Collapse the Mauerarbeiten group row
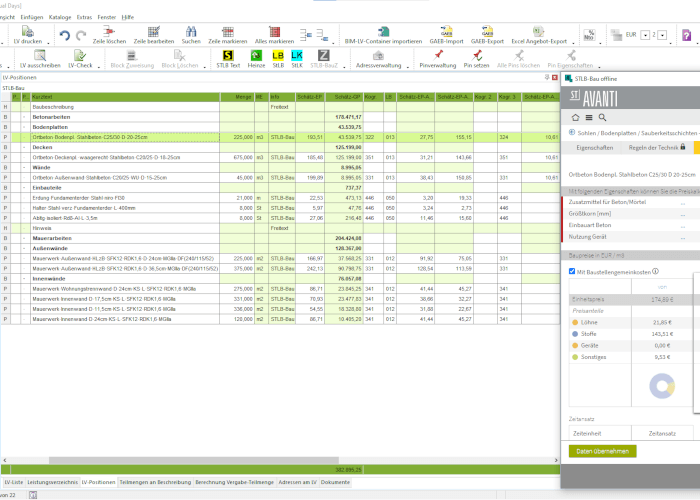Viewport: 700px width, 500px height. pos(24,238)
